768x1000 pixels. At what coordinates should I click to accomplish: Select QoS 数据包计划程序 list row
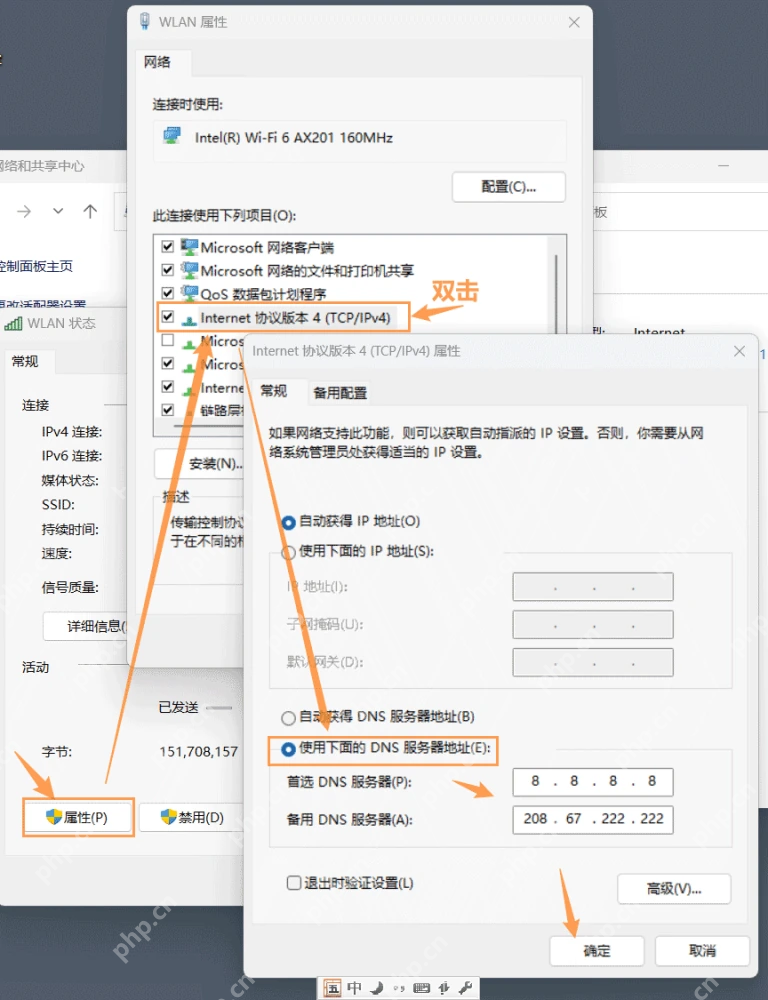[351, 293]
